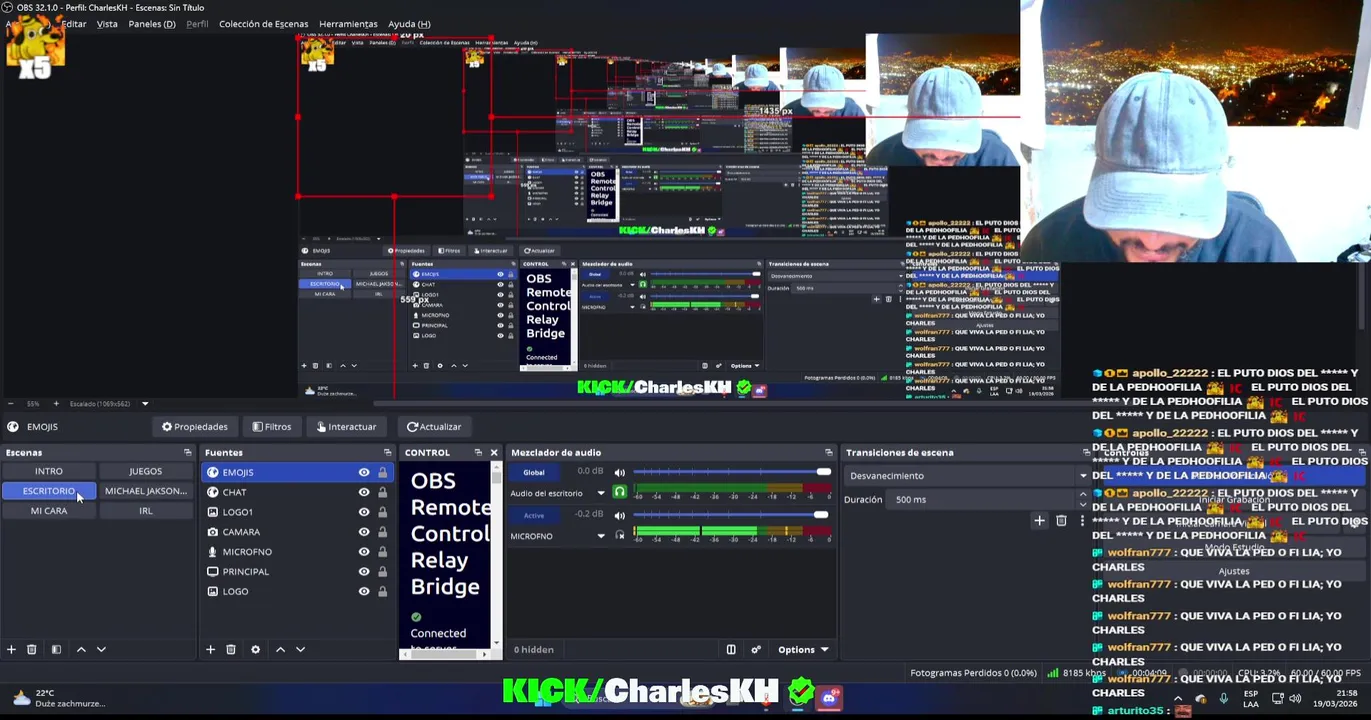Add a new scene with plus icon
The height and width of the screenshot is (720, 1371).
[11, 650]
